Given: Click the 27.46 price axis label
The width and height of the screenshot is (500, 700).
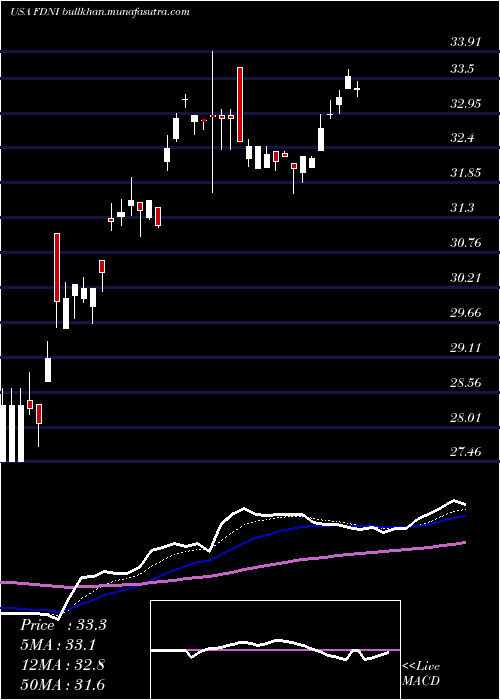Looking at the screenshot, I should coord(466,452).
